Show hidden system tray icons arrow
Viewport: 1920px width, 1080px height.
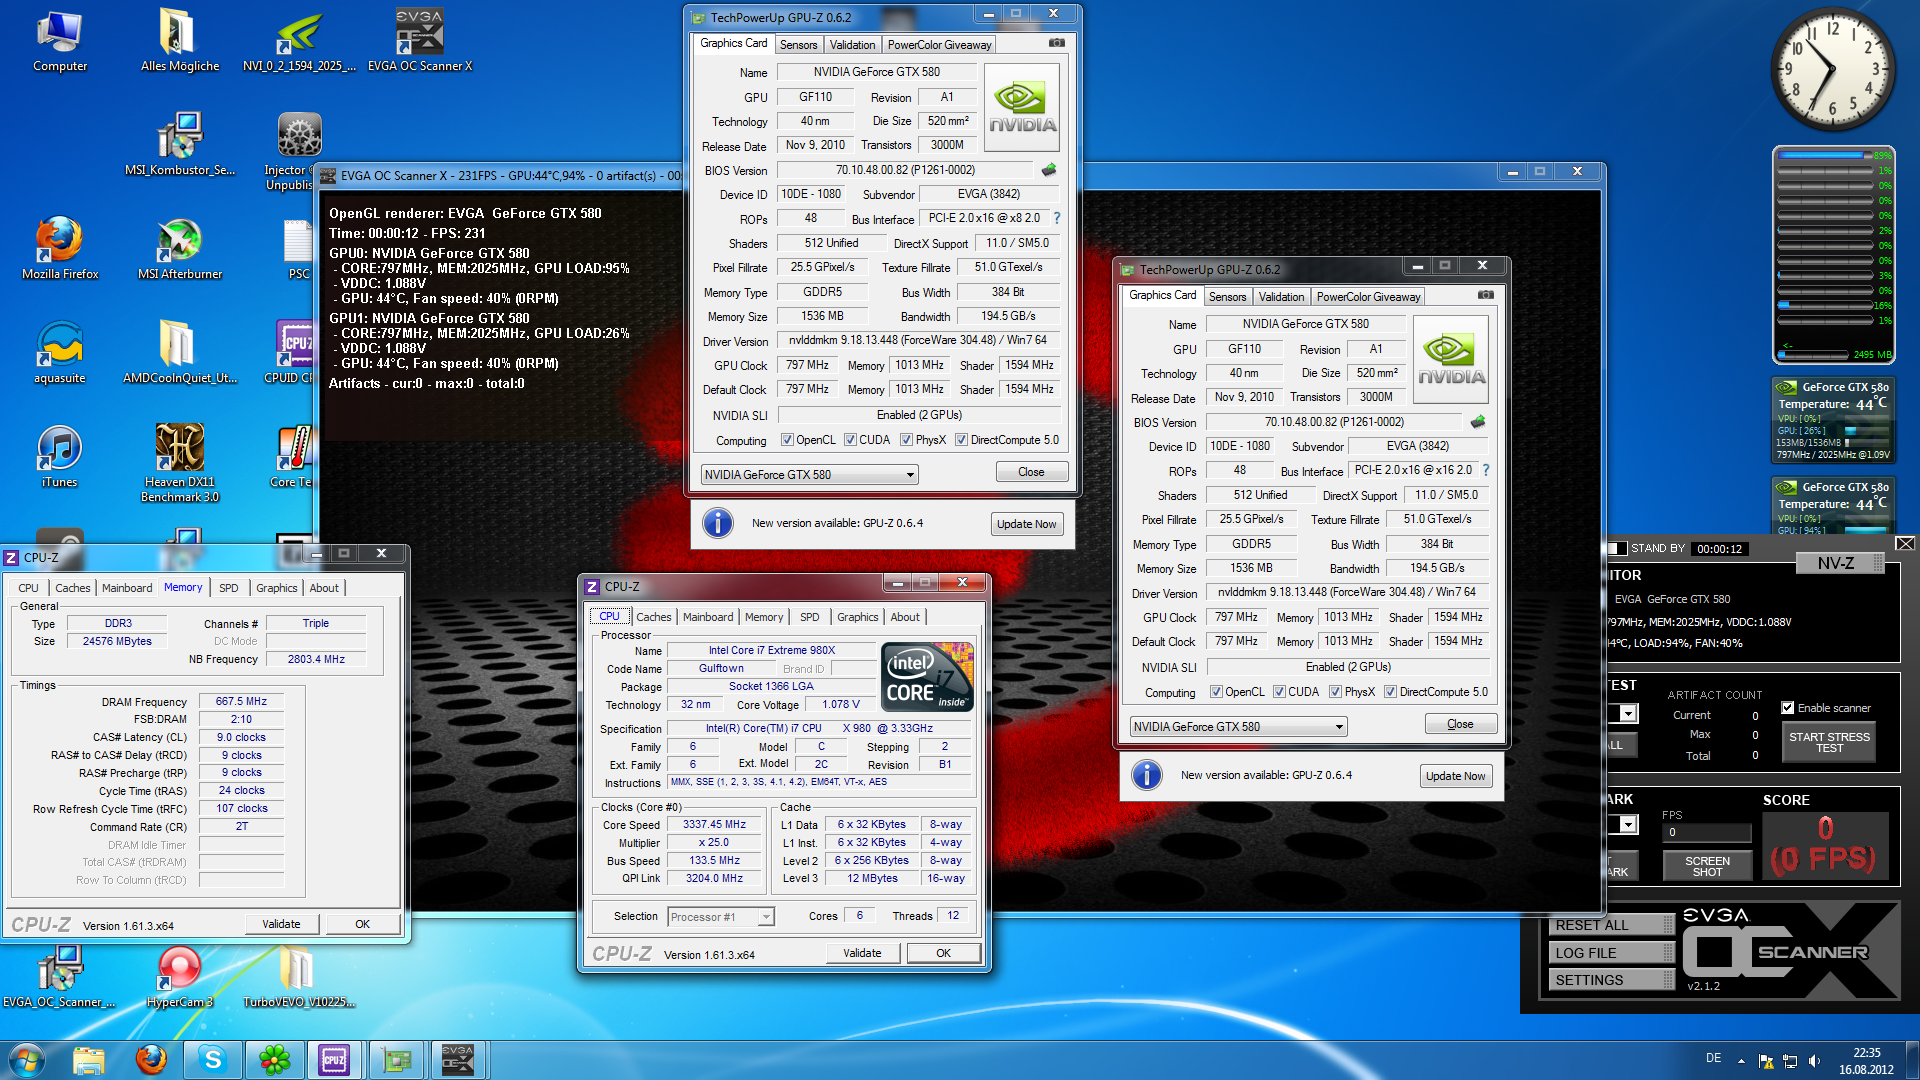click(1741, 1061)
